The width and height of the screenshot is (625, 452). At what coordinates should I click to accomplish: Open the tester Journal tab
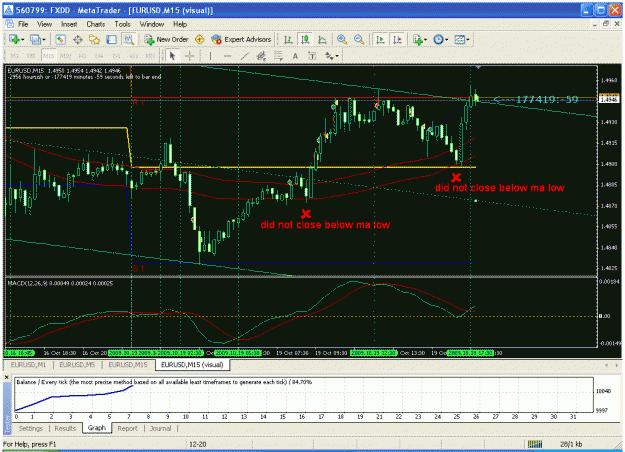(160, 428)
